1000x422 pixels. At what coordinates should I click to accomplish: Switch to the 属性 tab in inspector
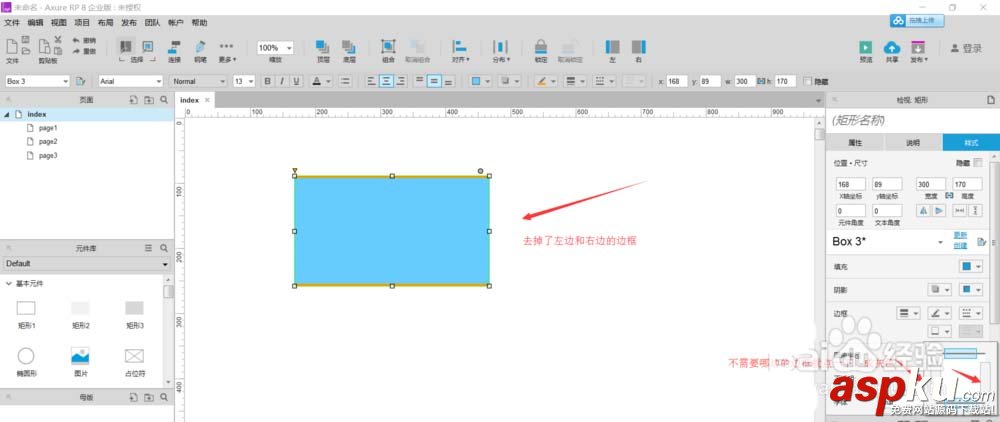855,143
